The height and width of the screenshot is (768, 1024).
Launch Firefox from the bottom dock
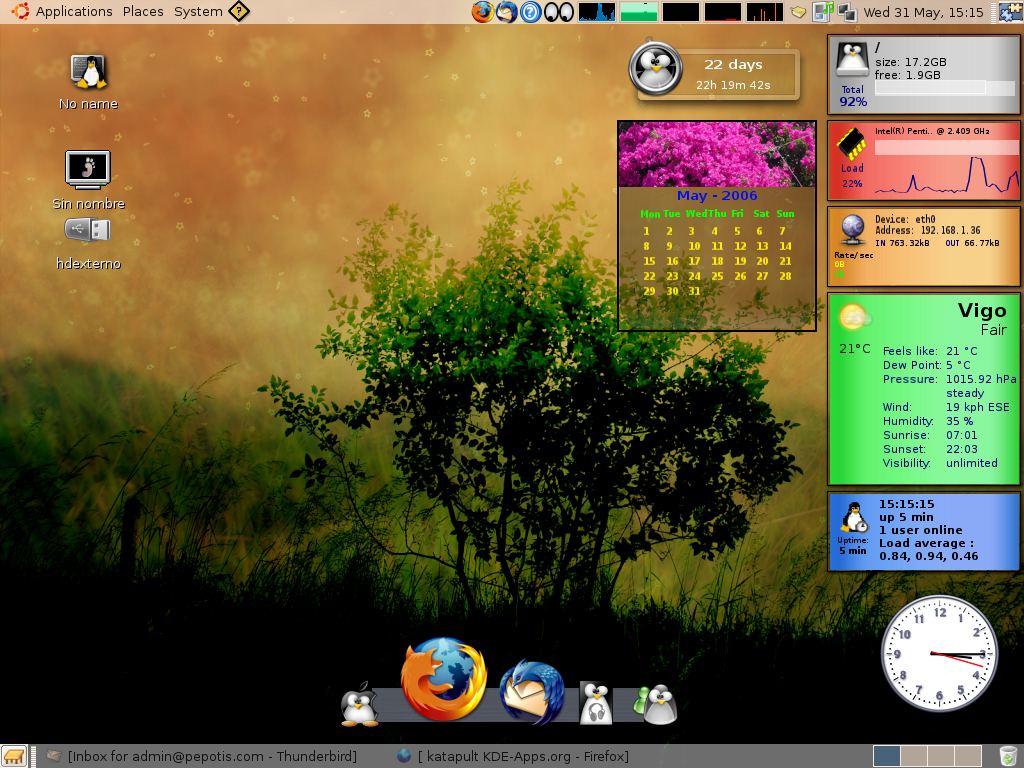tap(444, 679)
